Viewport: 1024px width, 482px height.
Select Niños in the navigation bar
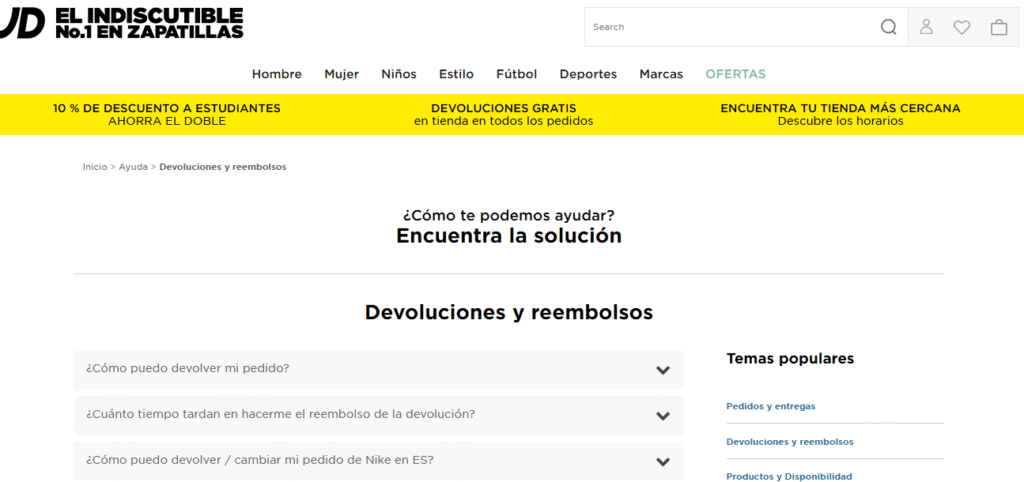[x=398, y=74]
